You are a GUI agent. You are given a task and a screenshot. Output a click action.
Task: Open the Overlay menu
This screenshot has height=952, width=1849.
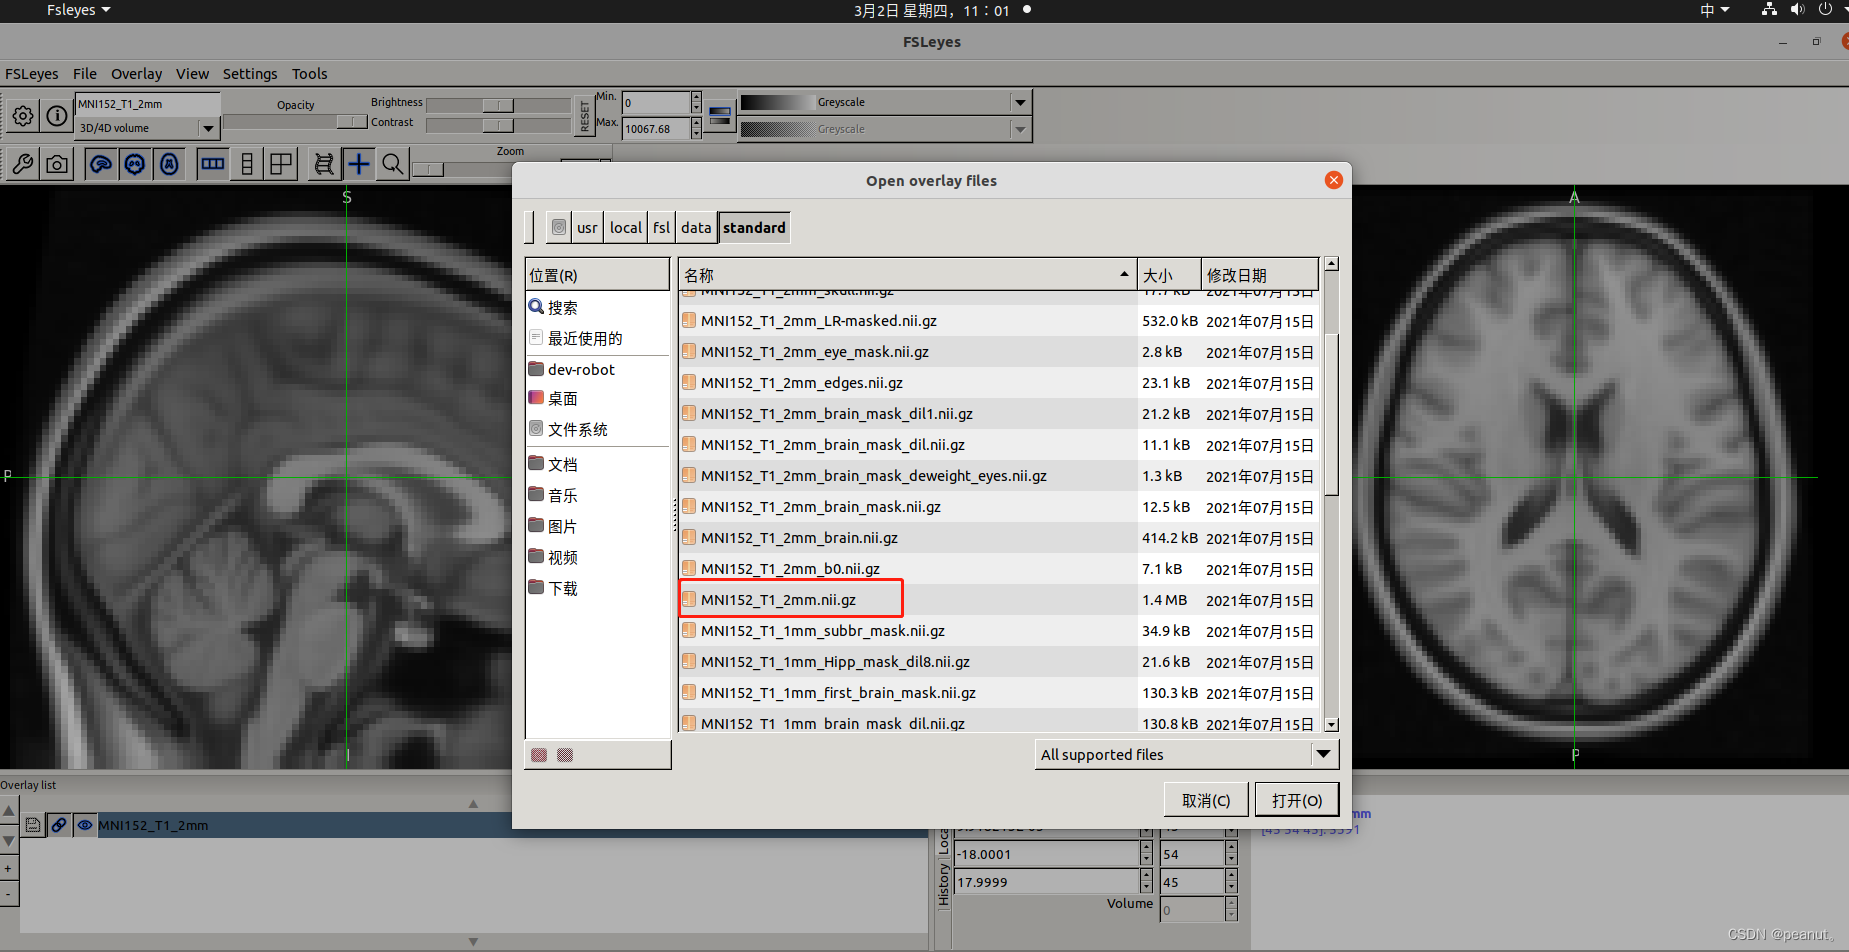(137, 73)
